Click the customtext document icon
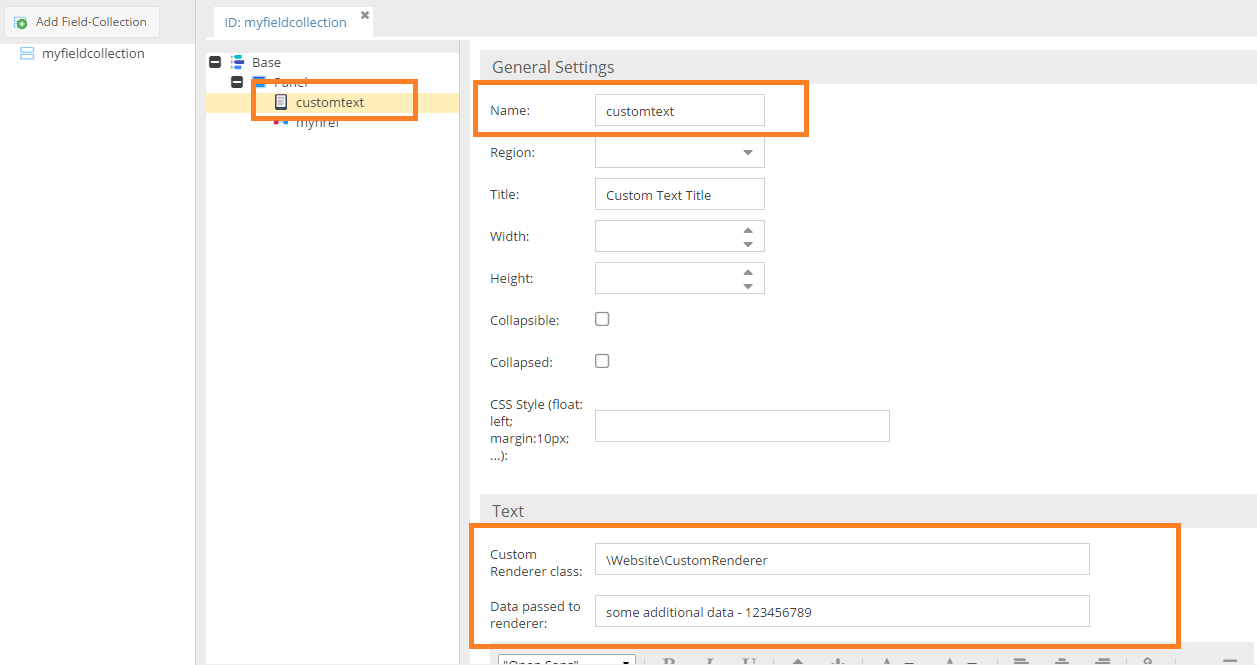This screenshot has width=1257, height=665. (281, 102)
